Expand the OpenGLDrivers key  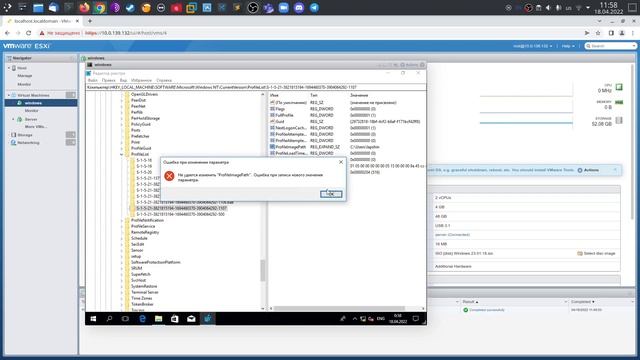click(x=122, y=94)
